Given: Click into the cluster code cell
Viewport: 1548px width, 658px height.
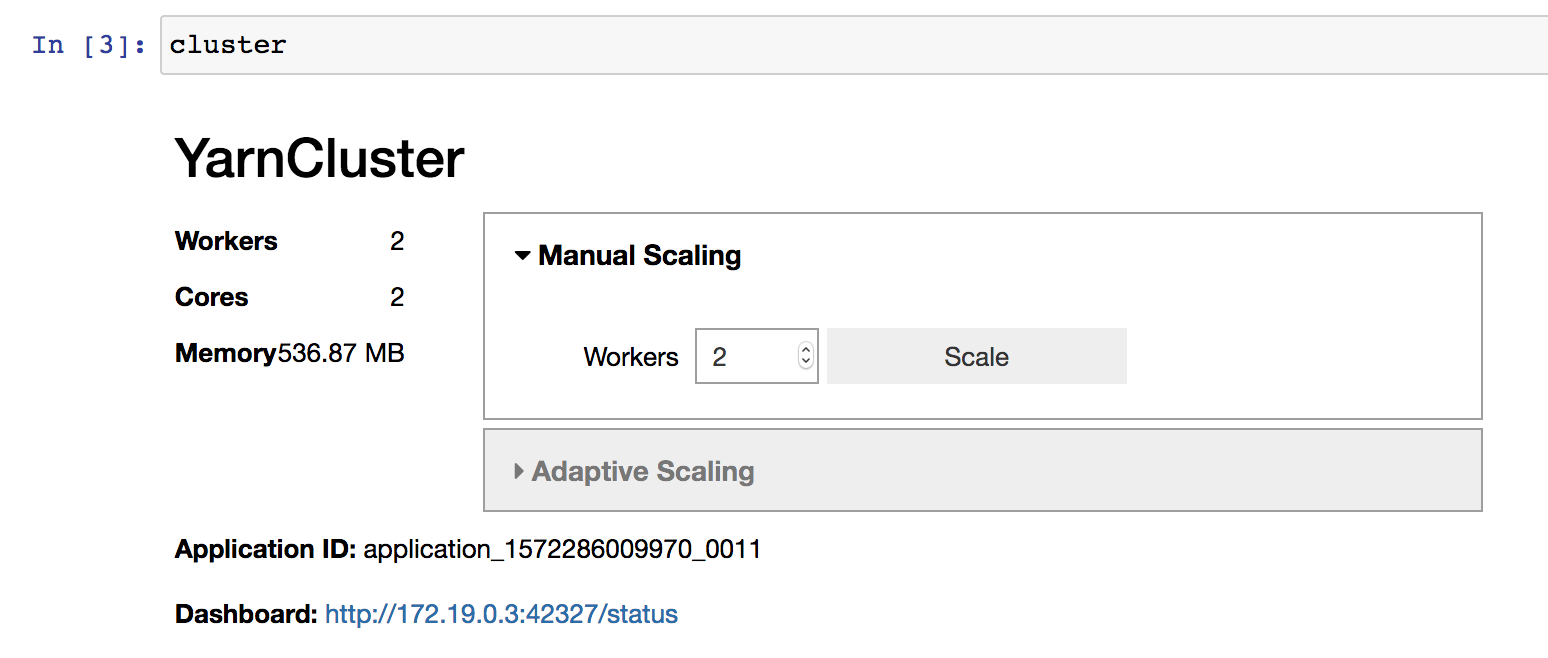Looking at the screenshot, I should pos(854,45).
